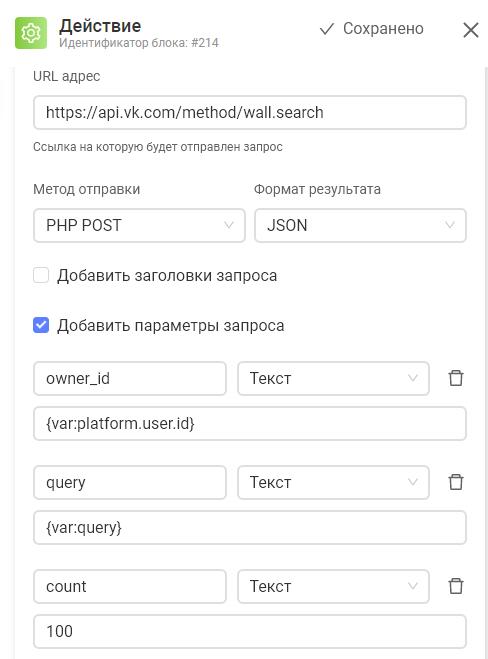The width and height of the screenshot is (488, 659).
Task: Edit the {var:platform.user.id} value field
Action: [250, 423]
